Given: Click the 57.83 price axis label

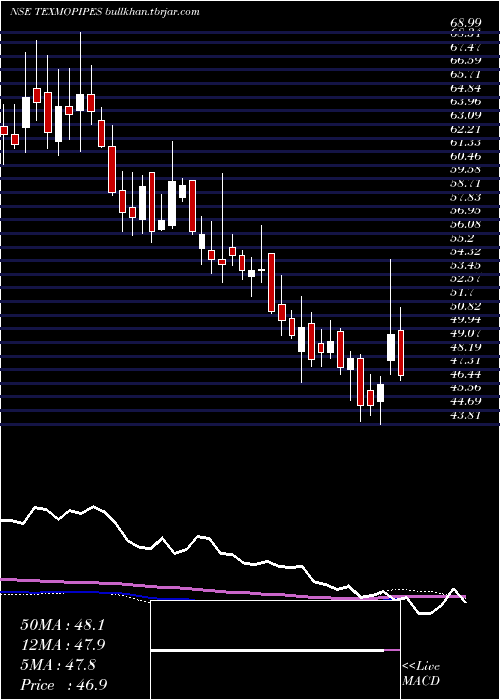Looking at the screenshot, I should [x=465, y=197].
